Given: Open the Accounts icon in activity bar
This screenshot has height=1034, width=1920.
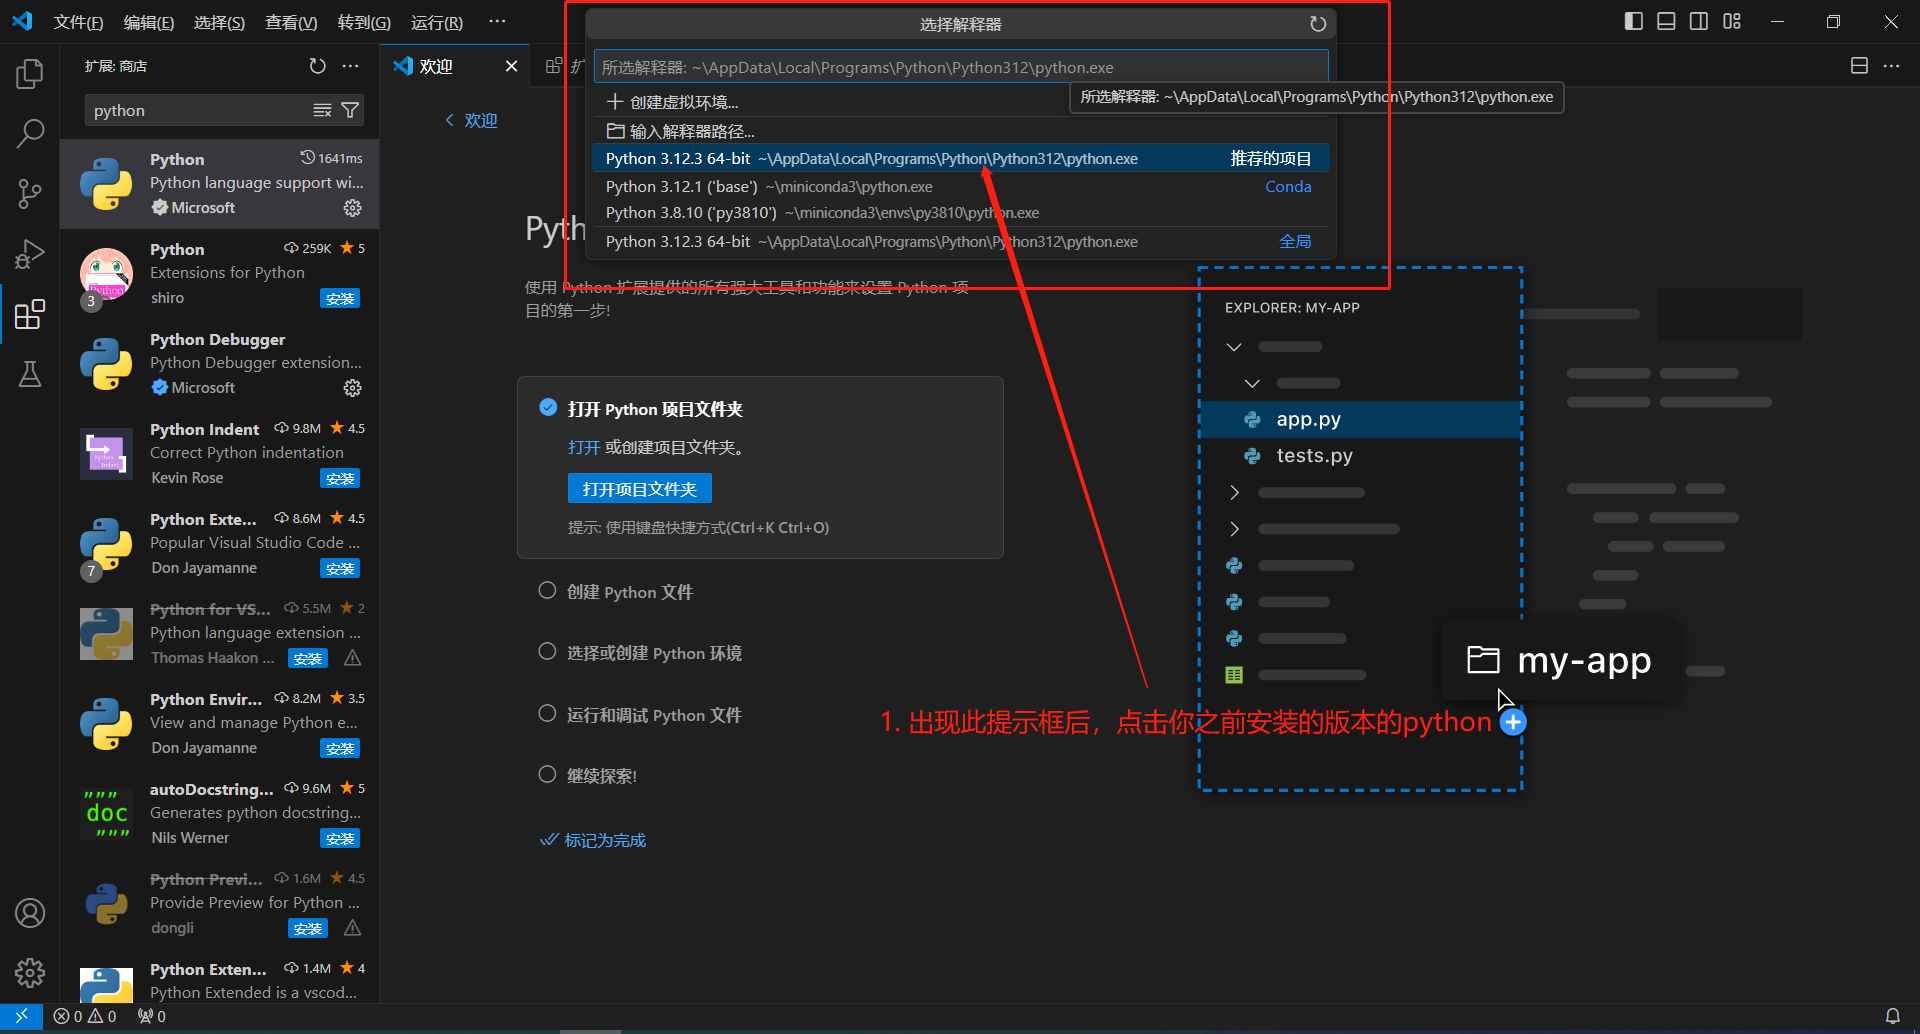Looking at the screenshot, I should 30,913.
